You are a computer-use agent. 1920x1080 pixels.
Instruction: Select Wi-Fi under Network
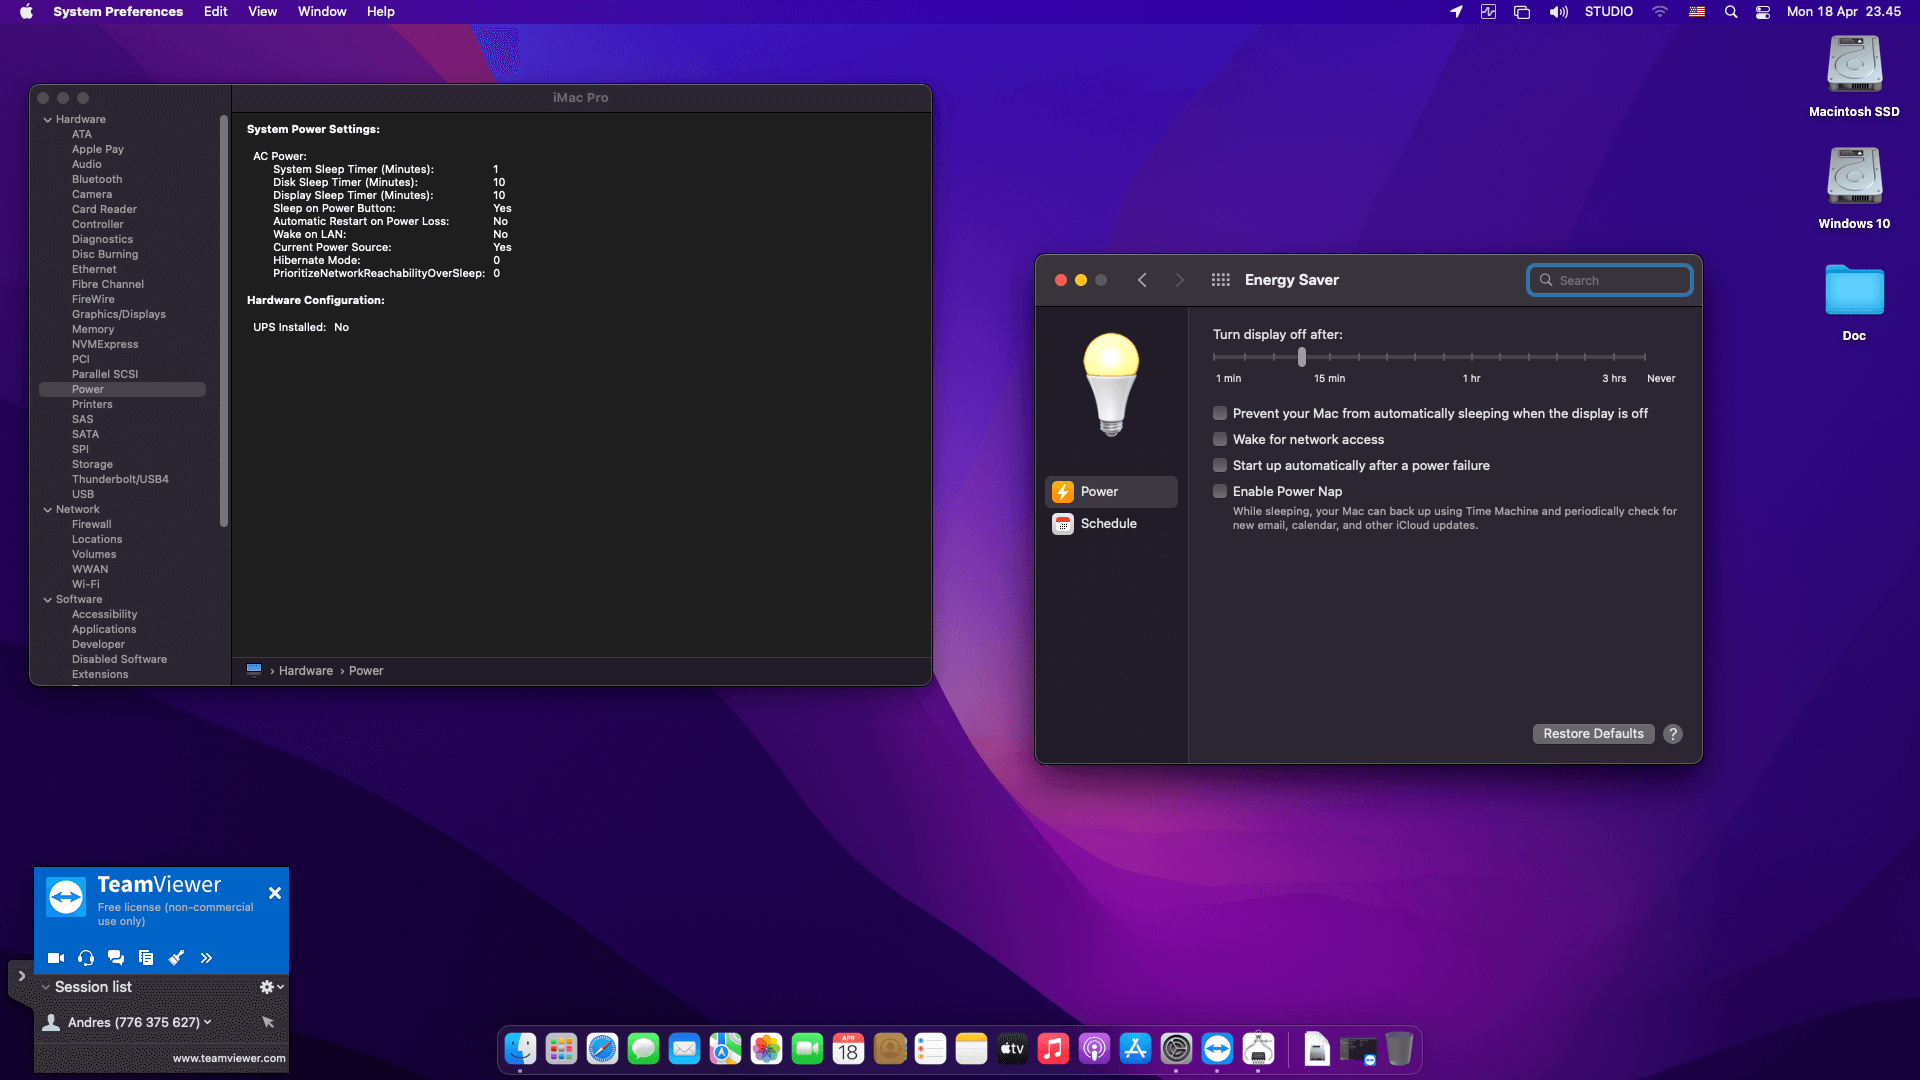pos(85,585)
